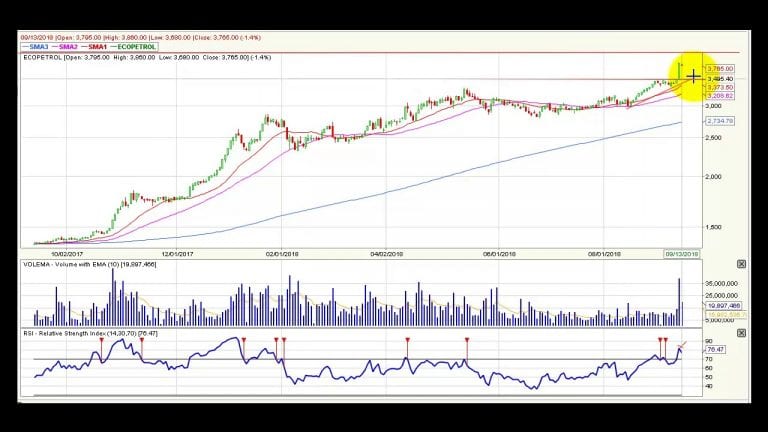Viewport: 768px width, 432px height.
Task: Close the RSI indicator panel
Action: click(741, 333)
